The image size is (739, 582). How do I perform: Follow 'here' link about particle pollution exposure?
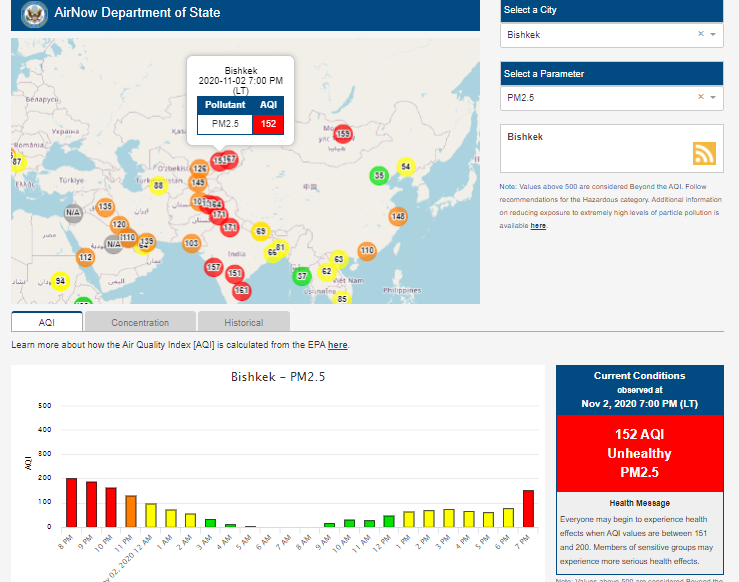pos(538,226)
